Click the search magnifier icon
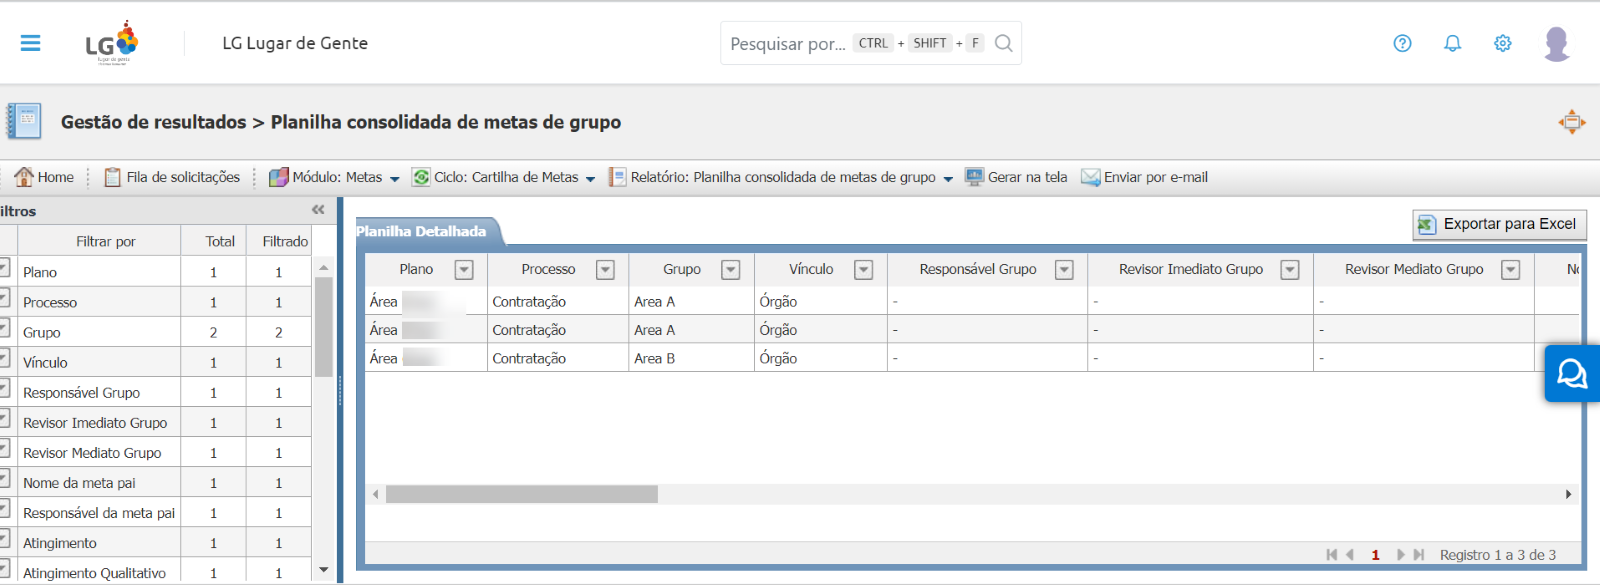The width and height of the screenshot is (1600, 585). (x=1004, y=43)
